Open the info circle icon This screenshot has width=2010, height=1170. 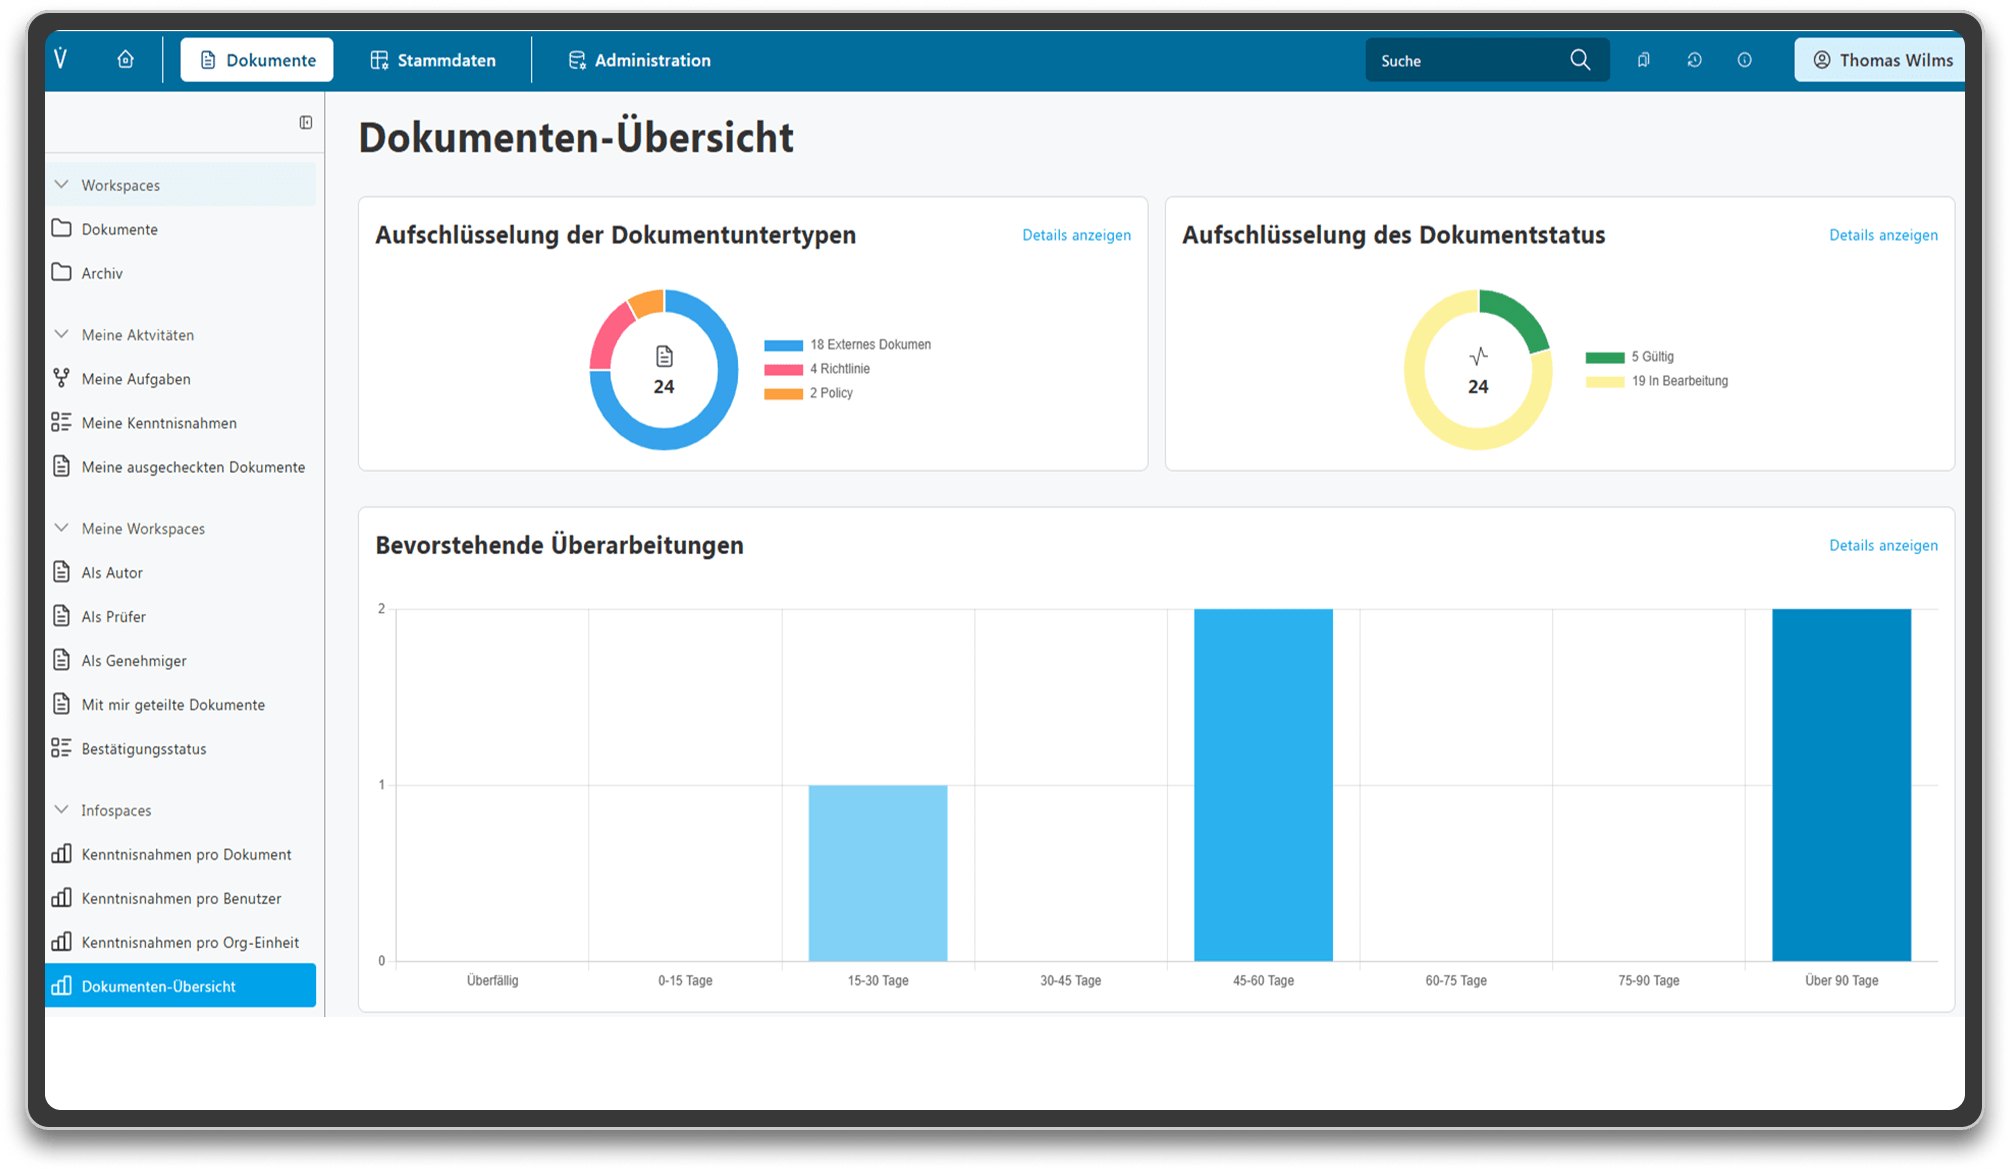(x=1744, y=60)
